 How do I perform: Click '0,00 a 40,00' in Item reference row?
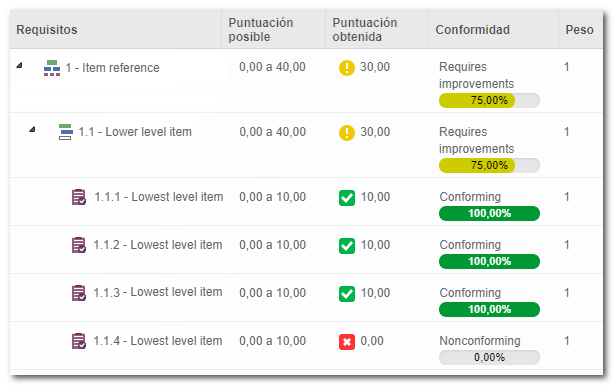(x=272, y=67)
